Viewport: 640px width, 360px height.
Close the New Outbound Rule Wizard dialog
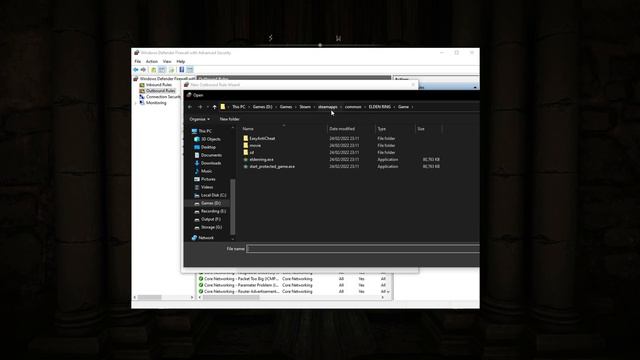pyautogui.click(x=413, y=84)
